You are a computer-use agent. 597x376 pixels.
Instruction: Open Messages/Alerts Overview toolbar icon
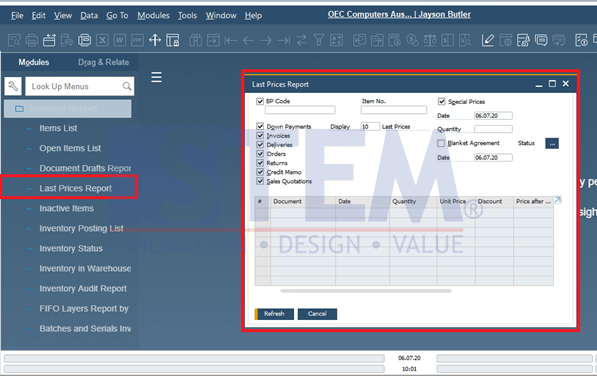tap(541, 40)
